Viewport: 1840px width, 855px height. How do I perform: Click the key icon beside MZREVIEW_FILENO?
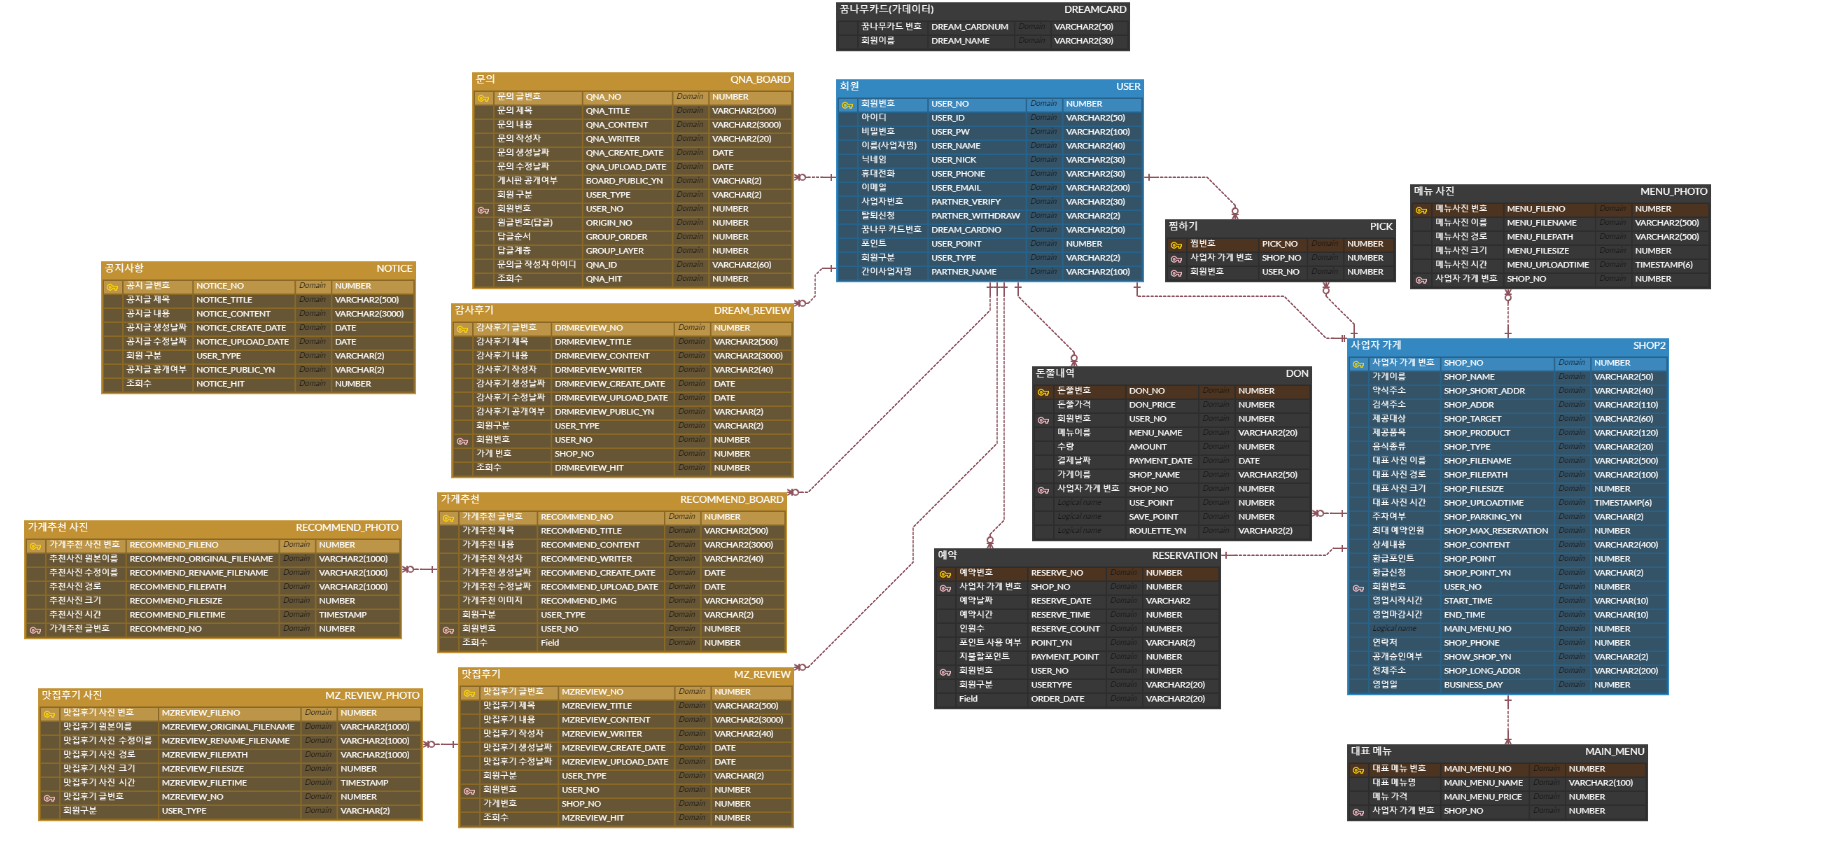(49, 714)
